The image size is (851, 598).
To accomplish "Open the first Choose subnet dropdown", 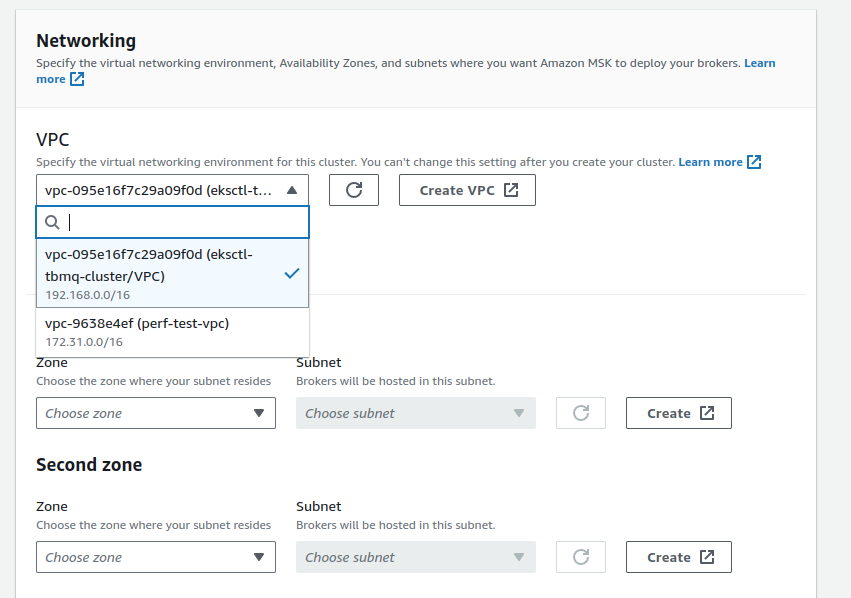I will click(x=415, y=413).
